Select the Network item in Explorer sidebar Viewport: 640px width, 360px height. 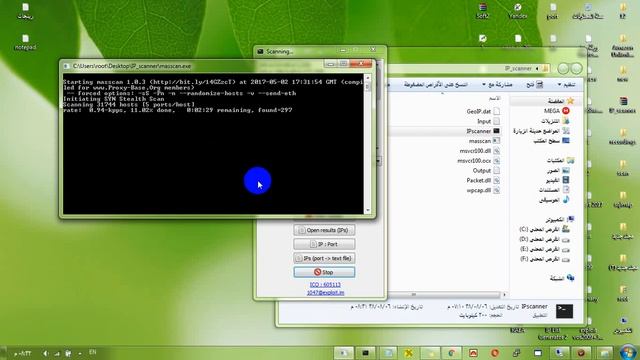tap(562, 278)
